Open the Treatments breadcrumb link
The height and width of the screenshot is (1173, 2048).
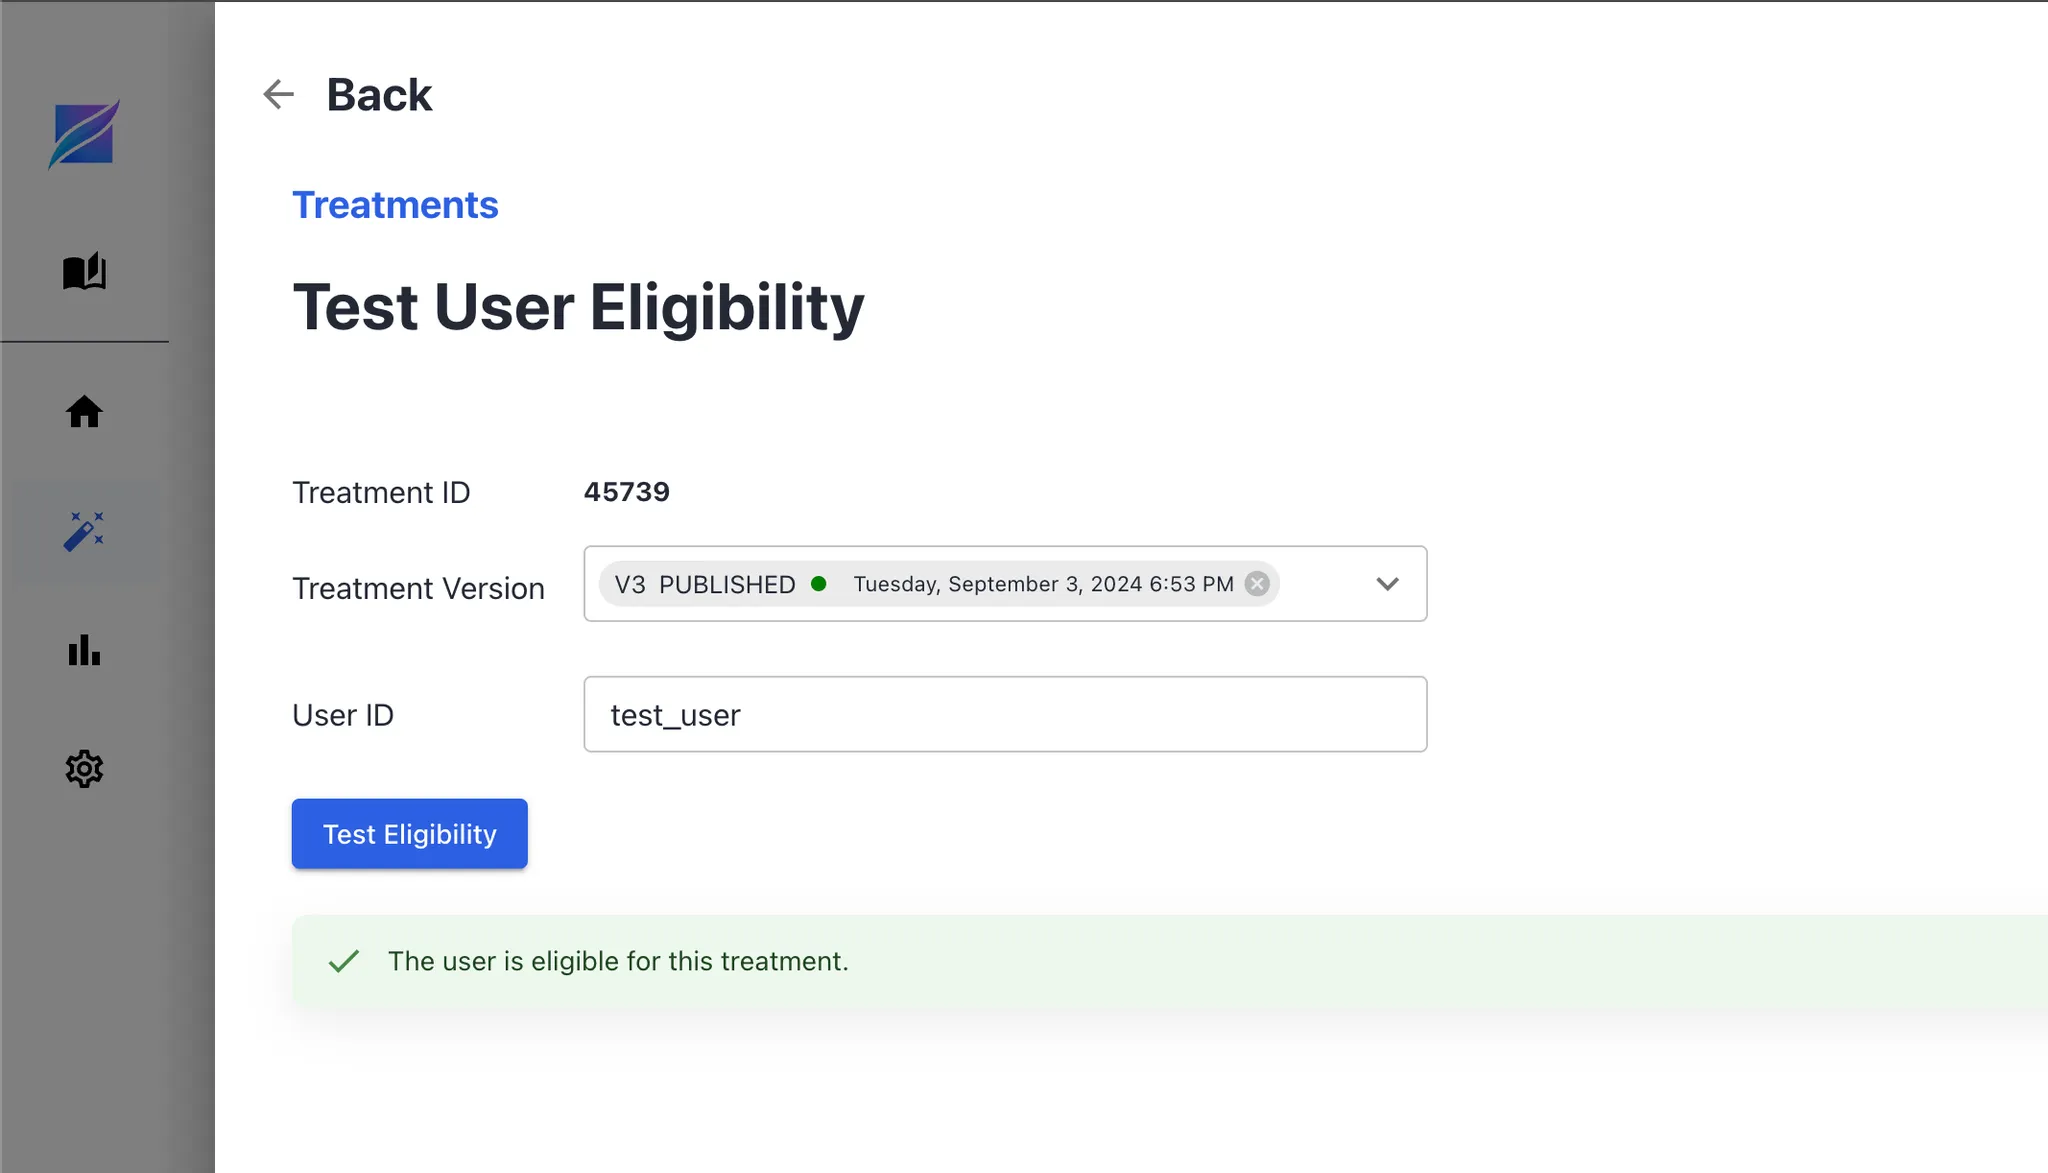coord(395,205)
